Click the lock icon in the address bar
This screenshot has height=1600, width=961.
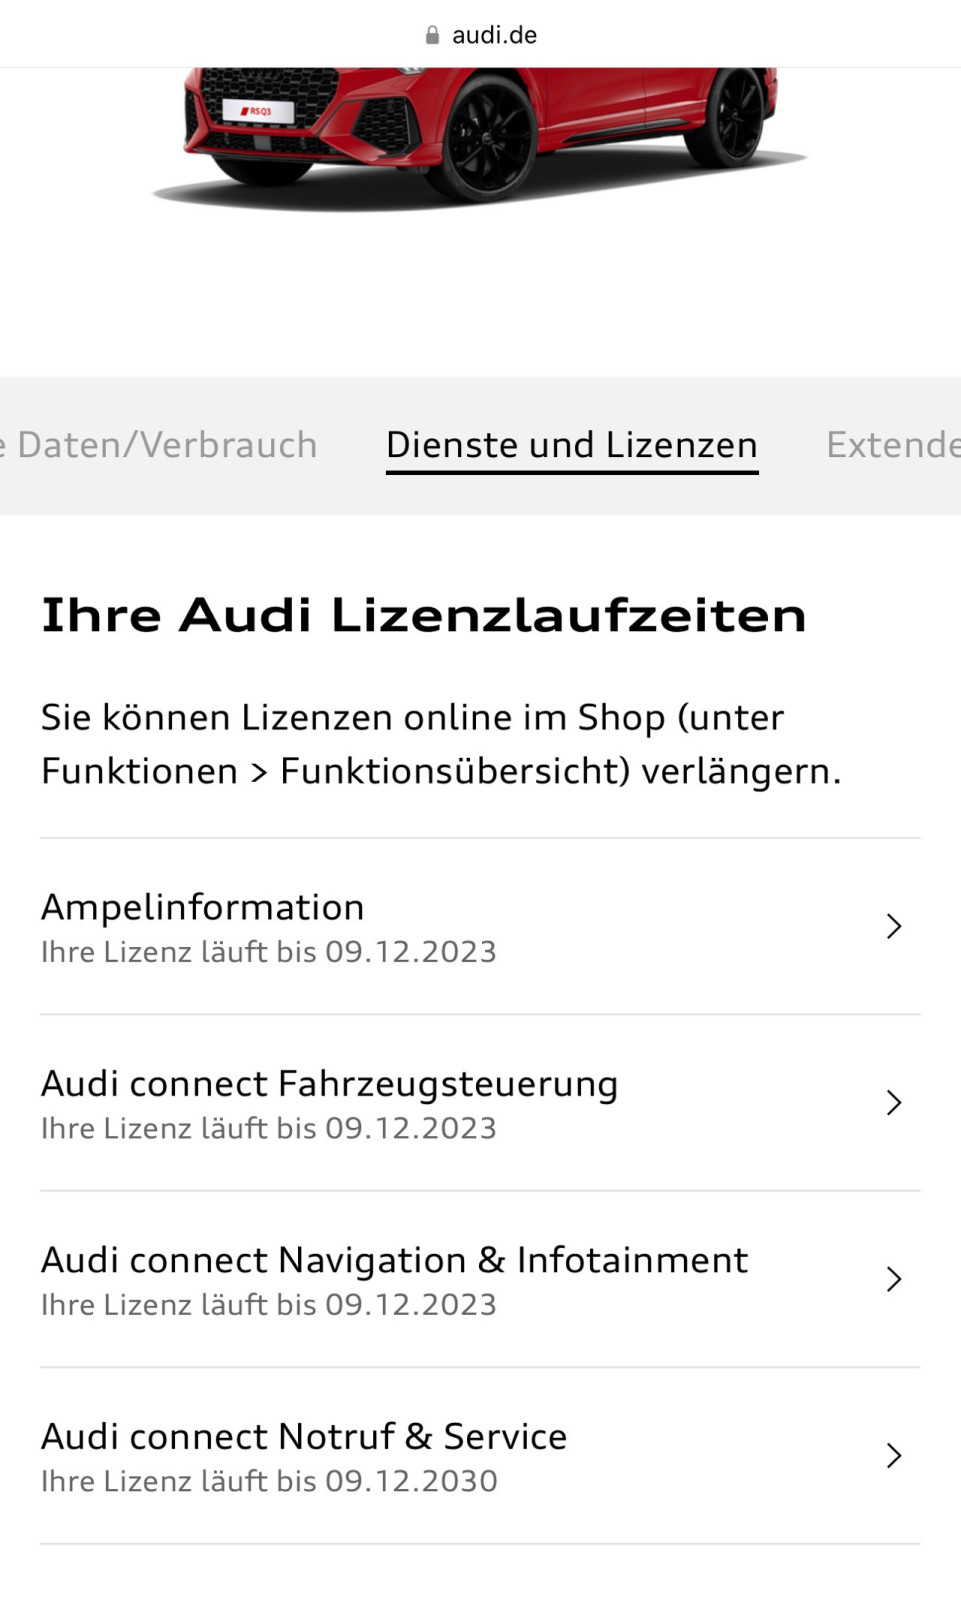(x=432, y=33)
